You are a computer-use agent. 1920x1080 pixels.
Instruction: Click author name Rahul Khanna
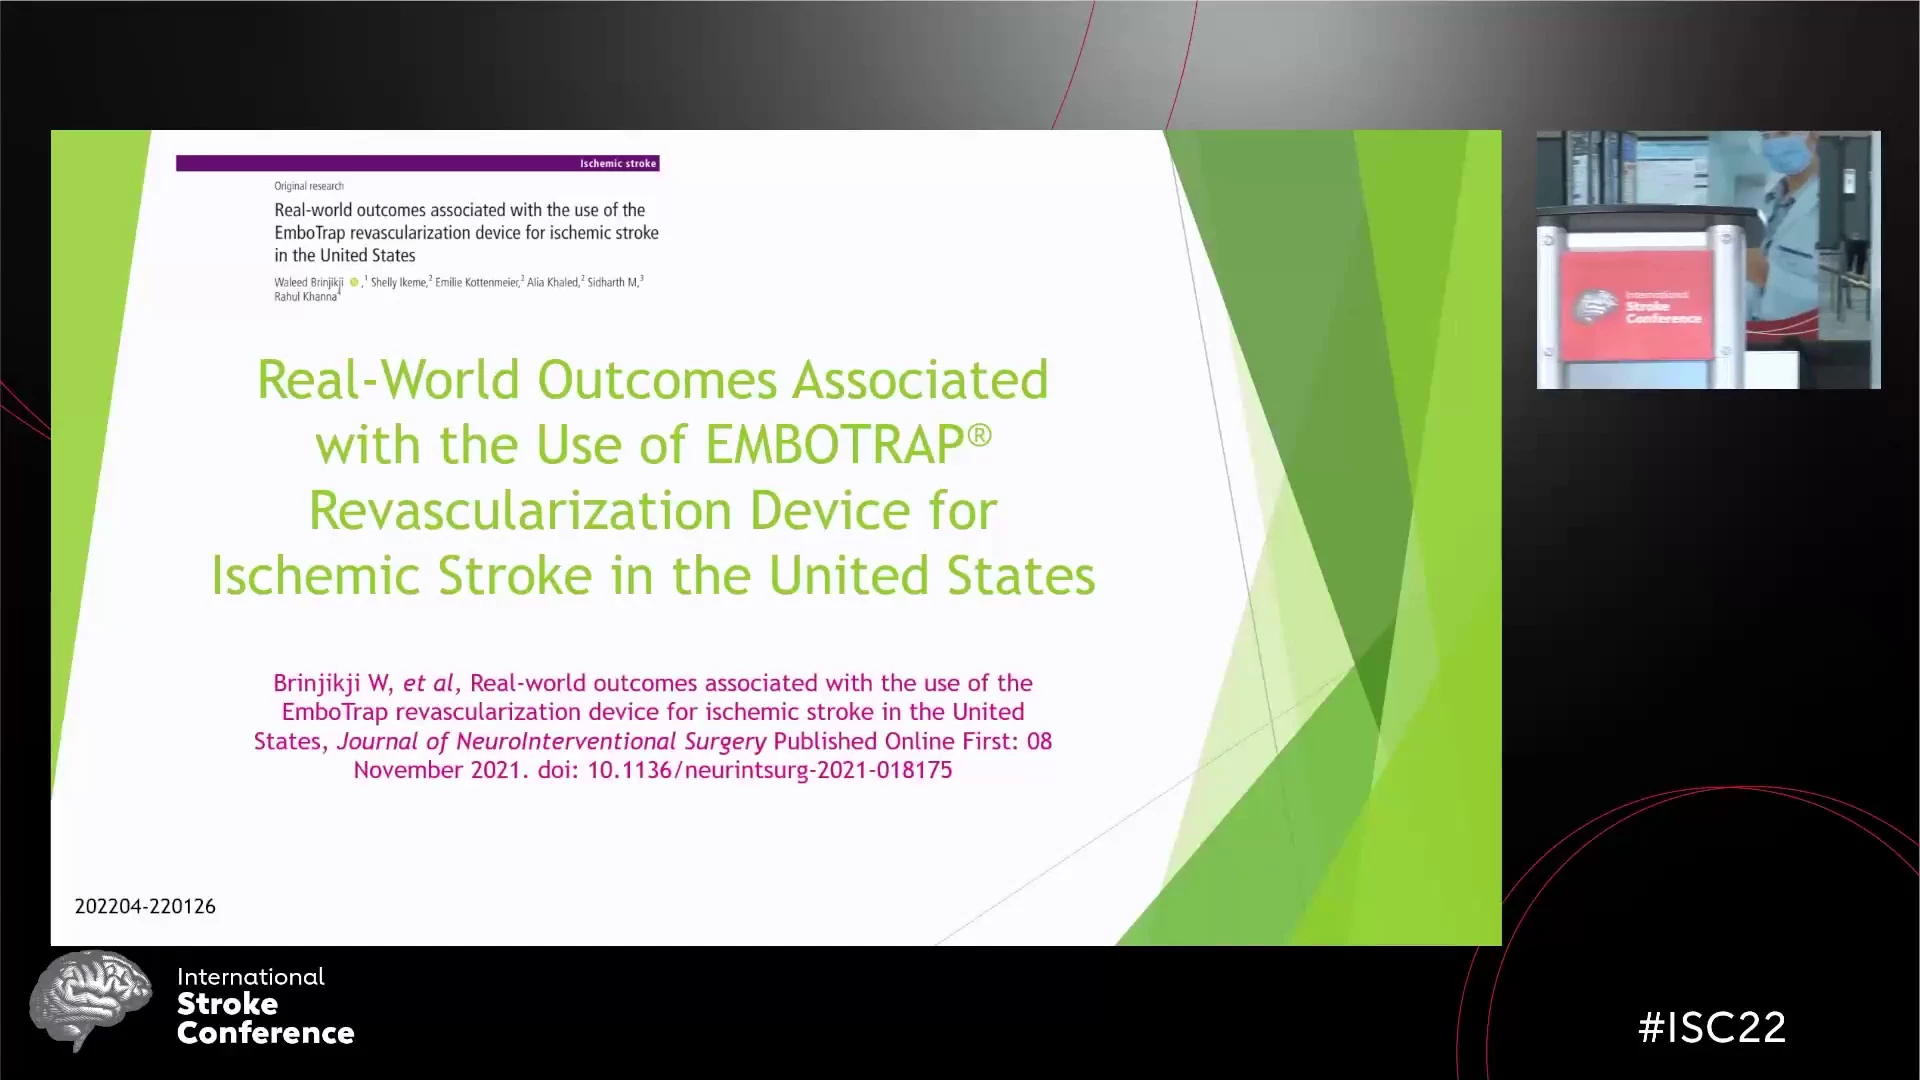tap(305, 297)
